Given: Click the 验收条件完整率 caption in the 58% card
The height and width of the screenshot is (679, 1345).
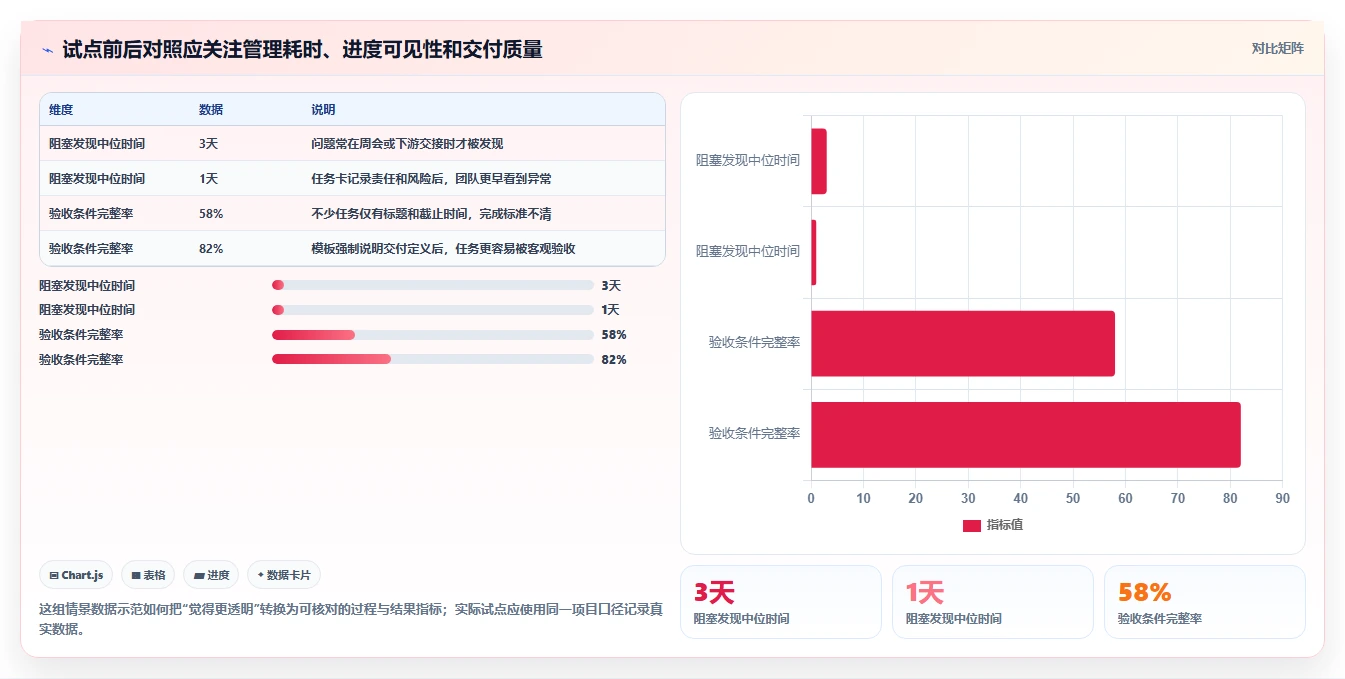Looking at the screenshot, I should click(x=1160, y=619).
